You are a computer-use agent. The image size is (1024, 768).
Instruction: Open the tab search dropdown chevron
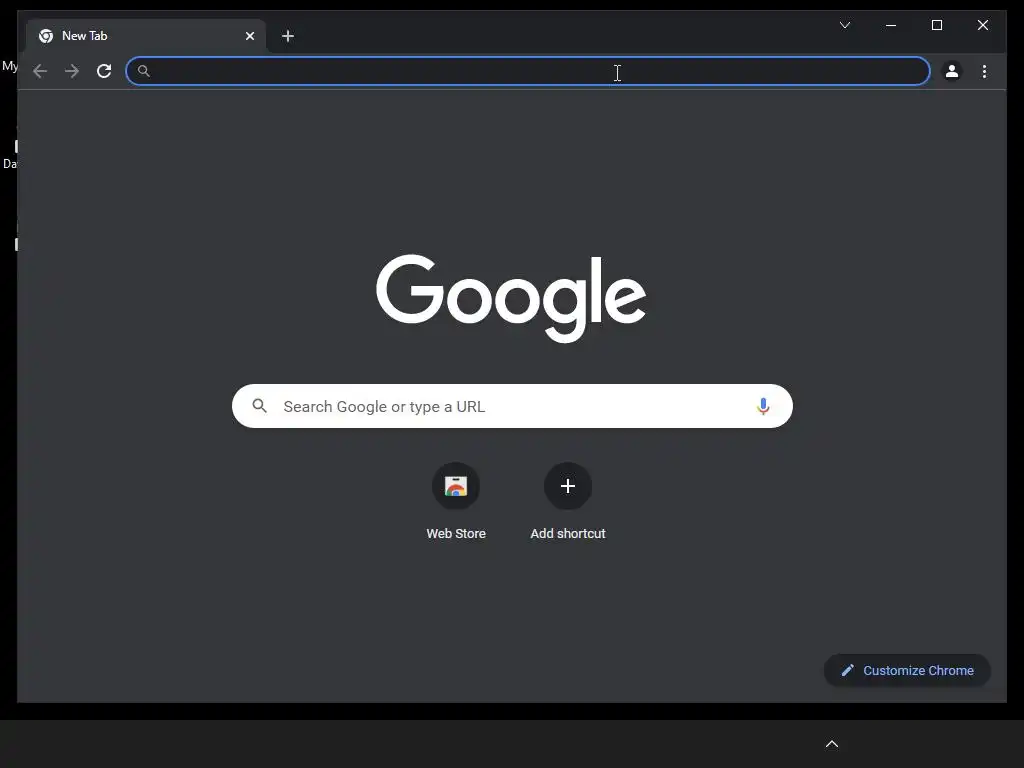[844, 25]
